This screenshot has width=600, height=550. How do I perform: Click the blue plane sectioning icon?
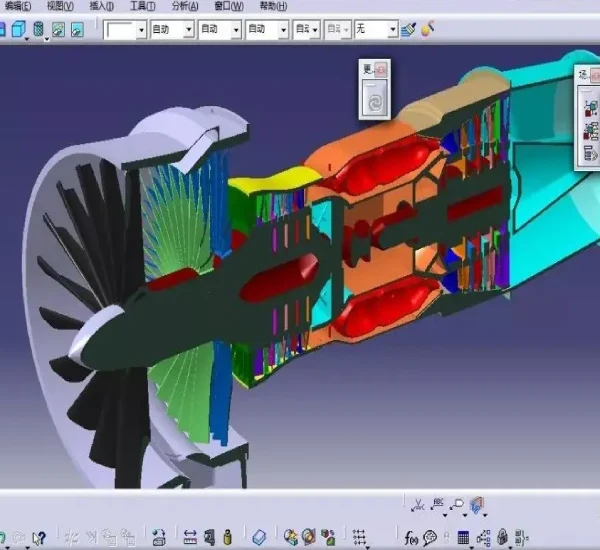pyautogui.click(x=259, y=537)
